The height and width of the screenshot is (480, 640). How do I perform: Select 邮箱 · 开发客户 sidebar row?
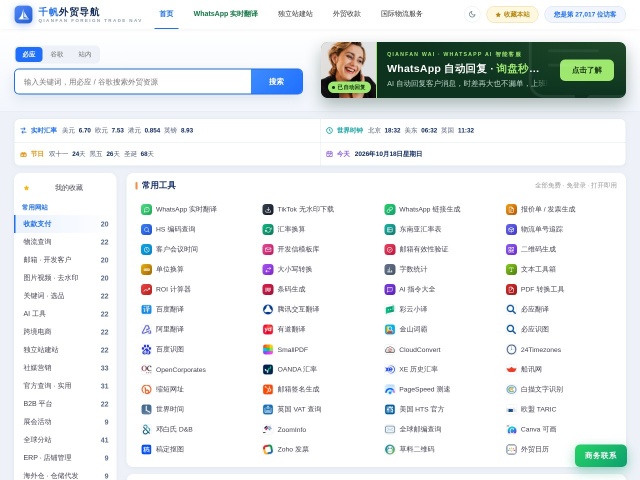(65, 260)
